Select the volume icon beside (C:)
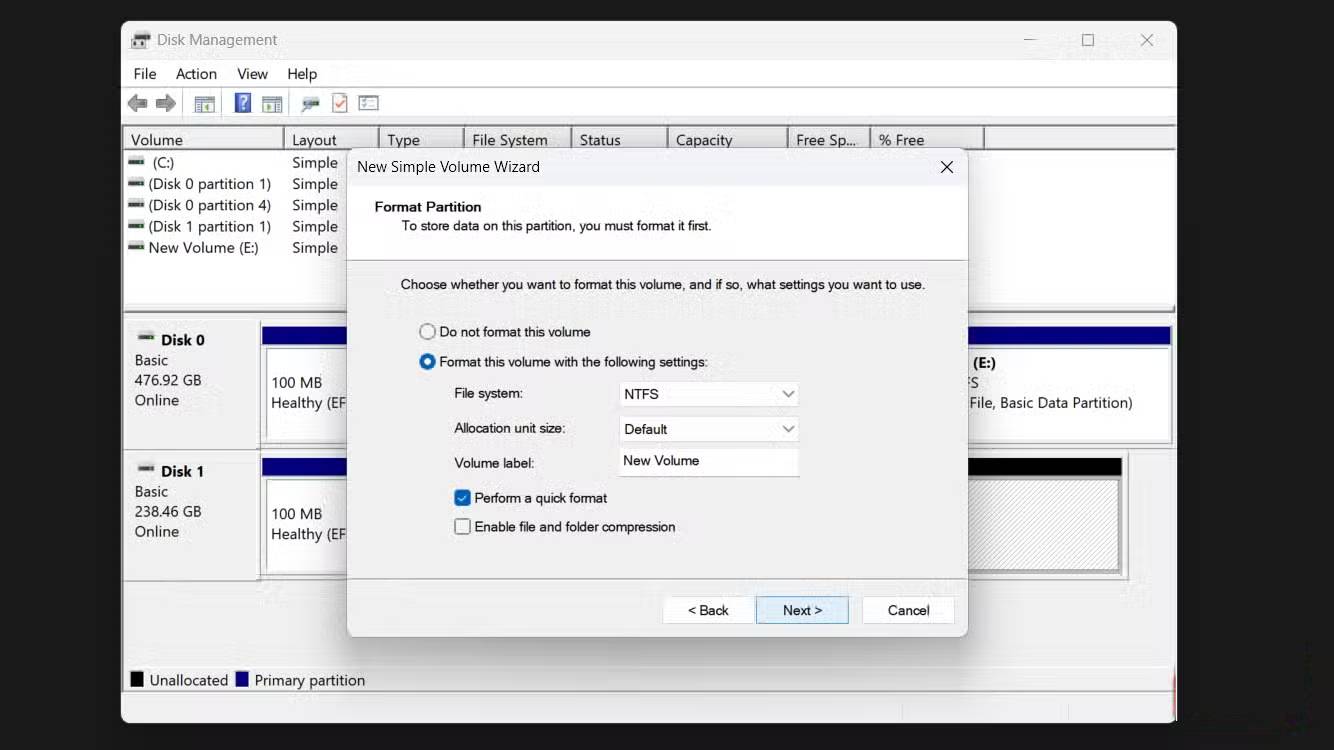The image size is (1334, 750). click(x=136, y=162)
